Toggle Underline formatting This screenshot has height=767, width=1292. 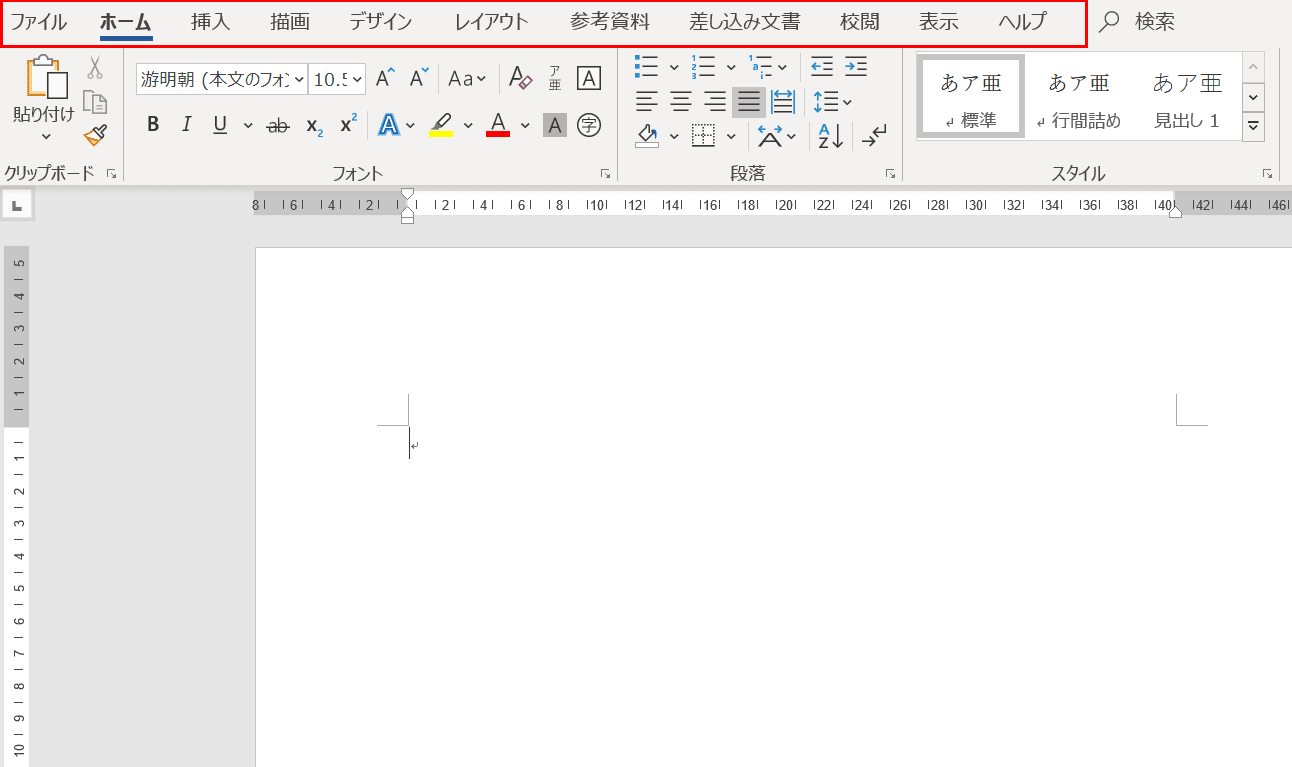(220, 125)
